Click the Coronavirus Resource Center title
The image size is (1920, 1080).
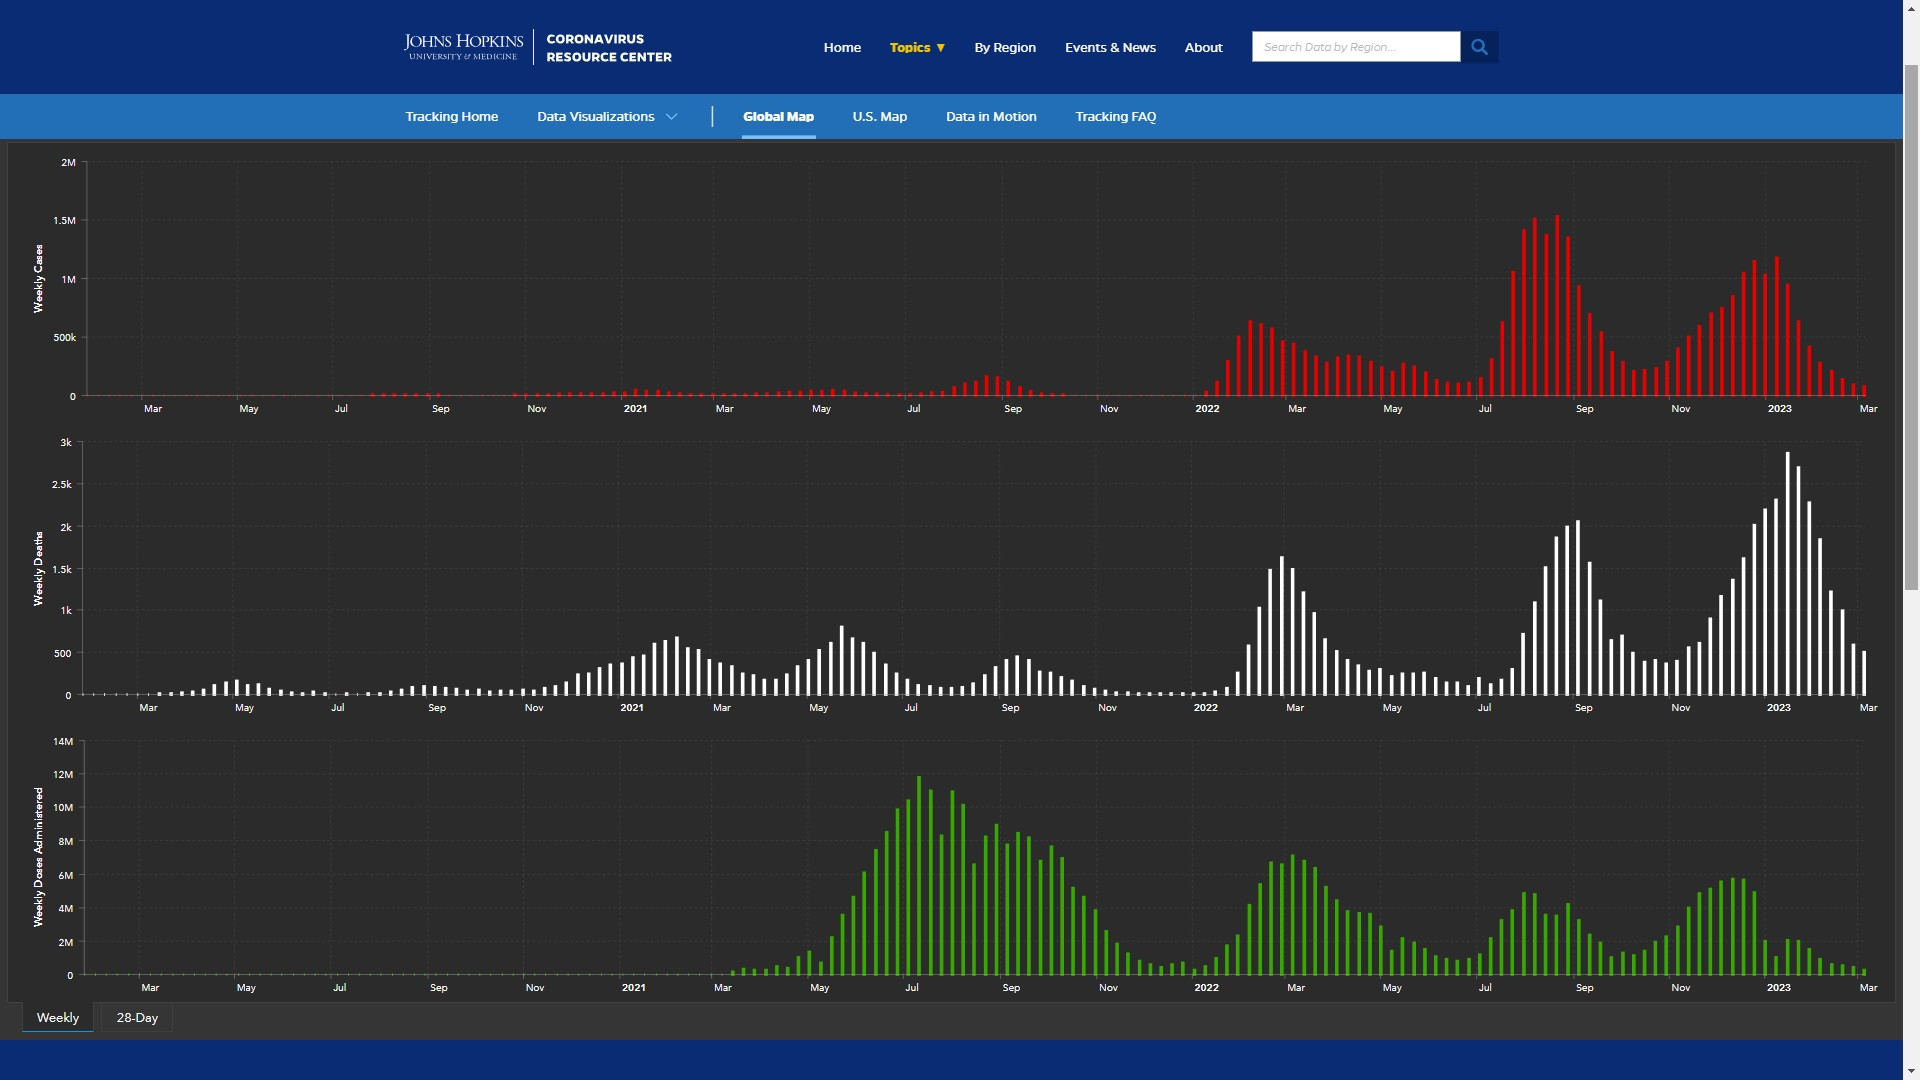pyautogui.click(x=608, y=48)
